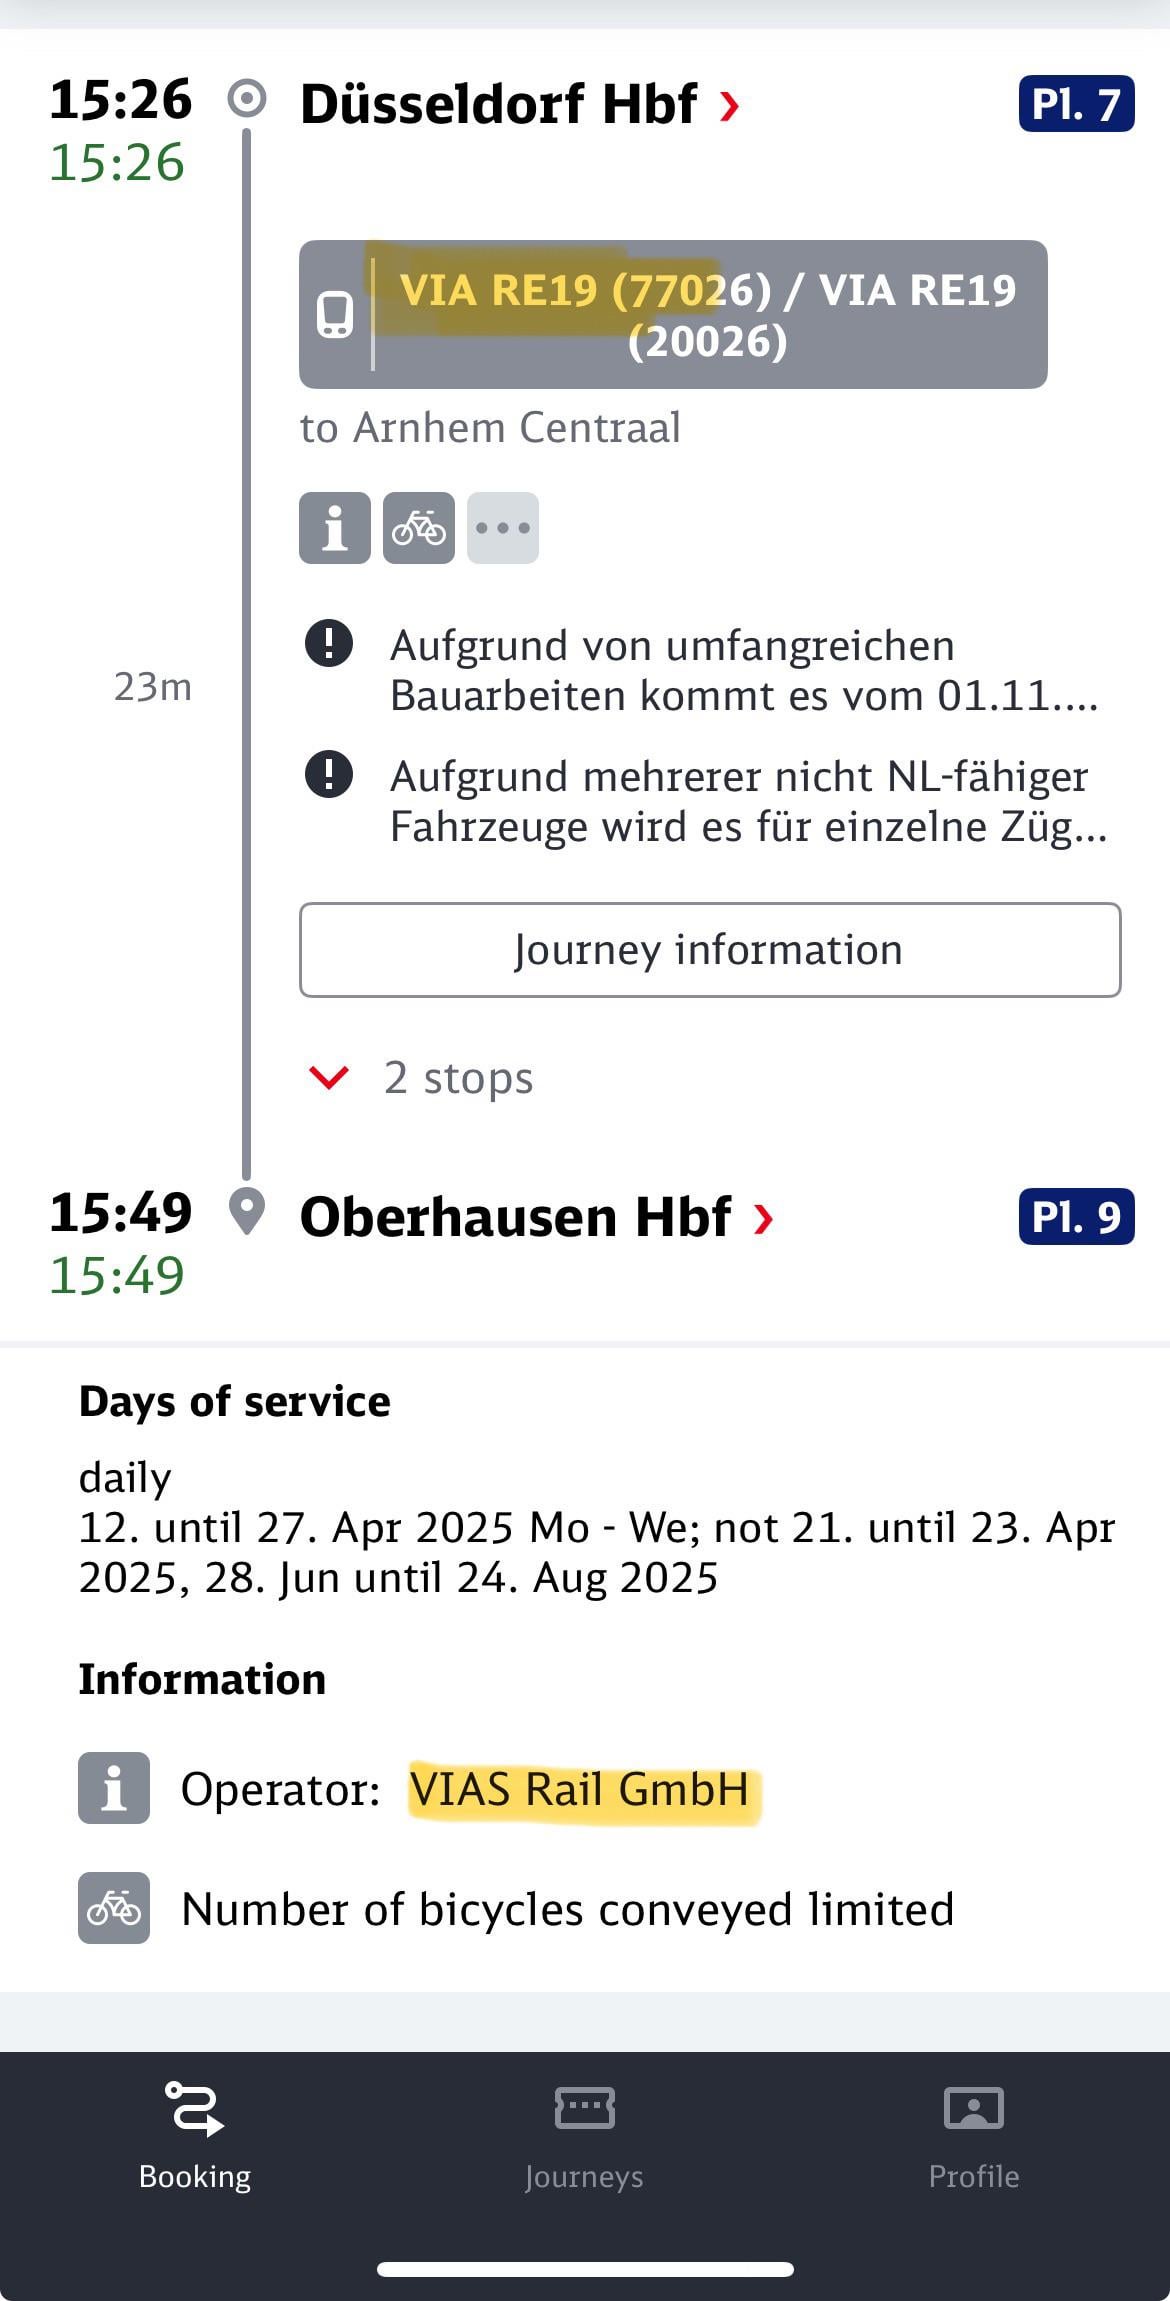The height and width of the screenshot is (2301, 1170).
Task: Read the Bauarbeiten construction notice text
Action: coord(744,670)
